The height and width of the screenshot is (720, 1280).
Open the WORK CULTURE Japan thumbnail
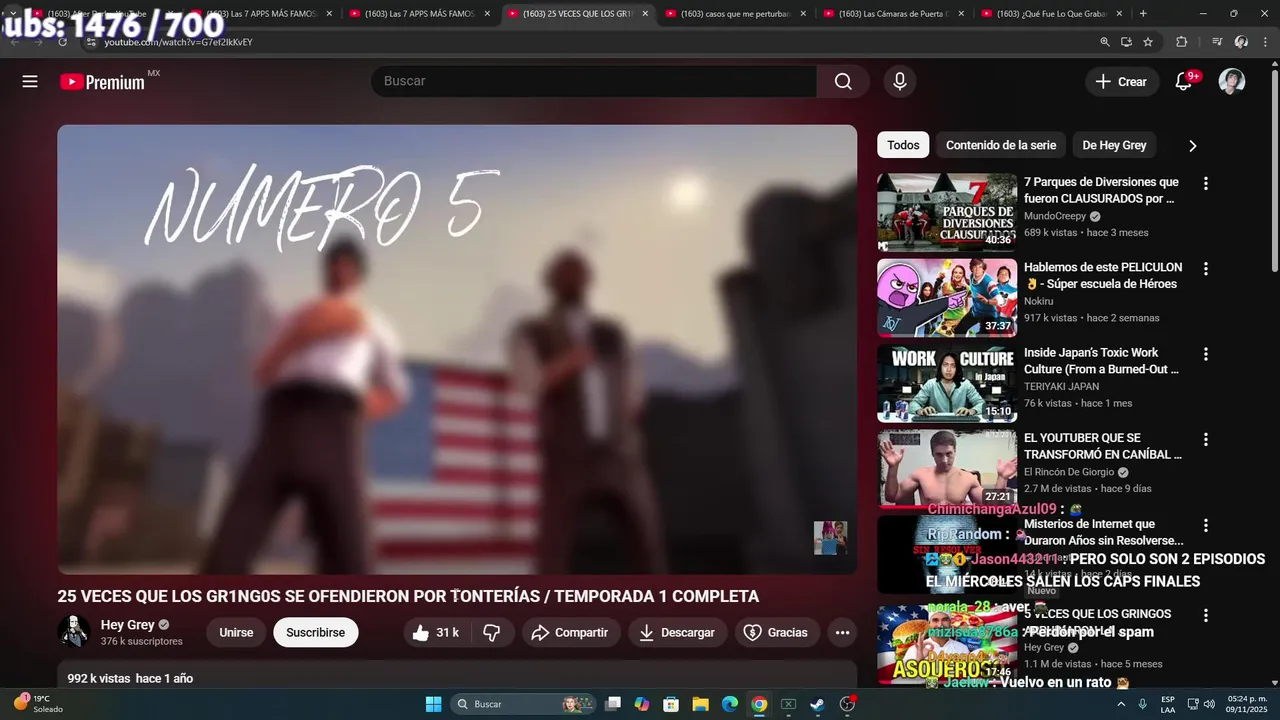(x=947, y=383)
